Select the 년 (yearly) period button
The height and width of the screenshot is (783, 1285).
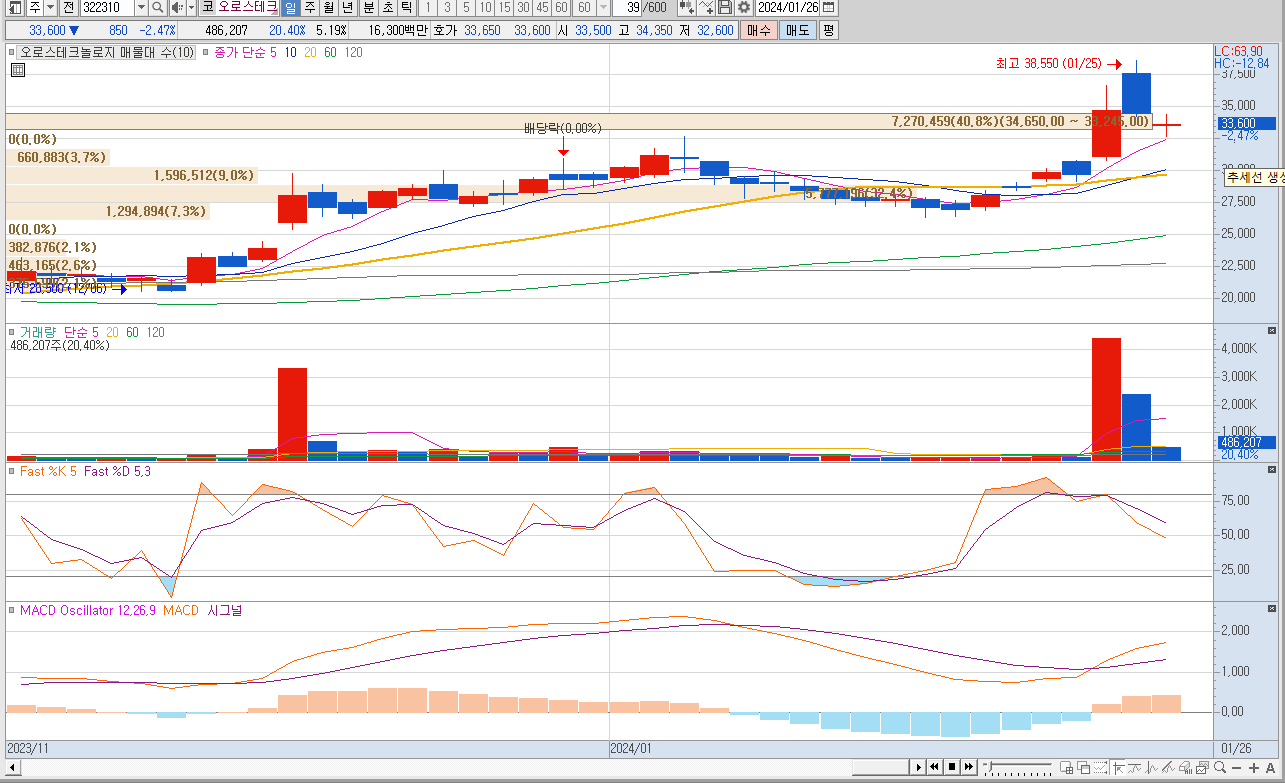pyautogui.click(x=347, y=7)
